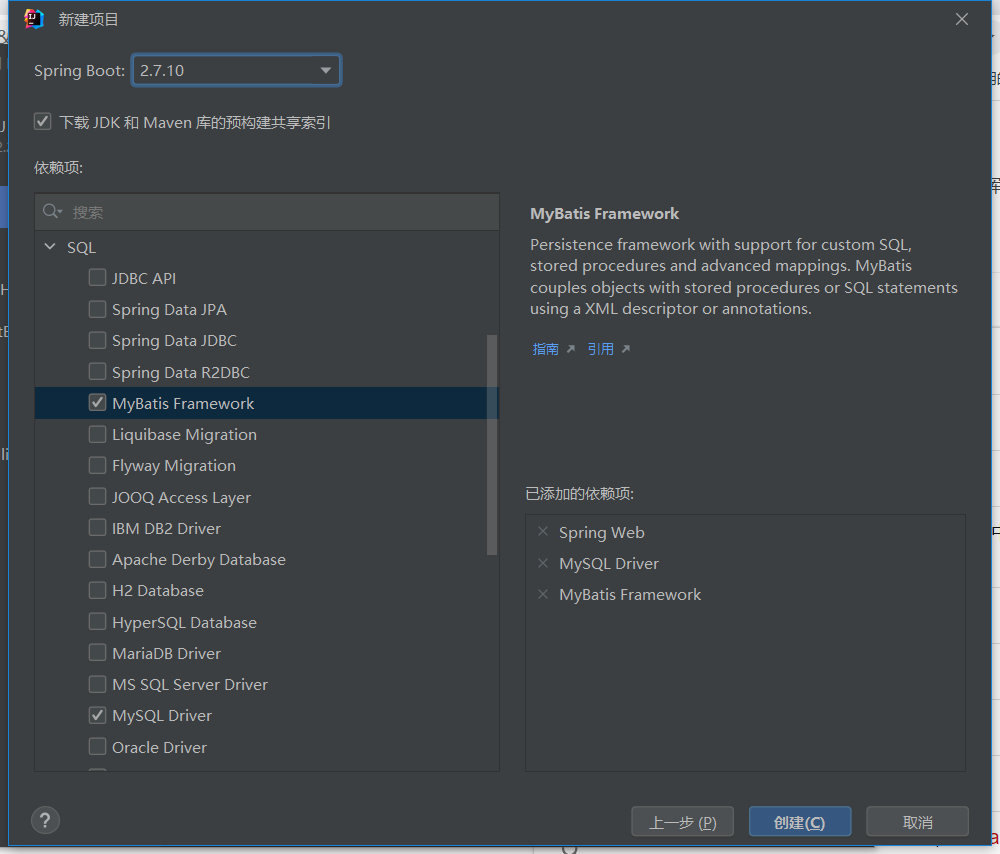Check the Liquibase Migration dependency

point(97,434)
